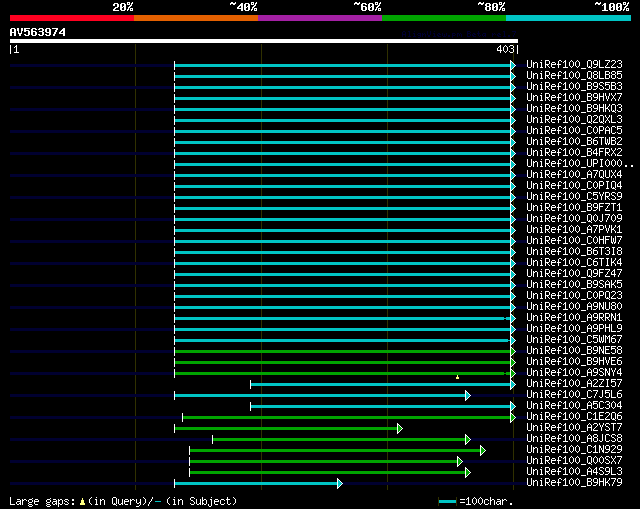Select the UniRef100_Q0J709 label
Screen dimensions: 640x509
(x=574, y=219)
